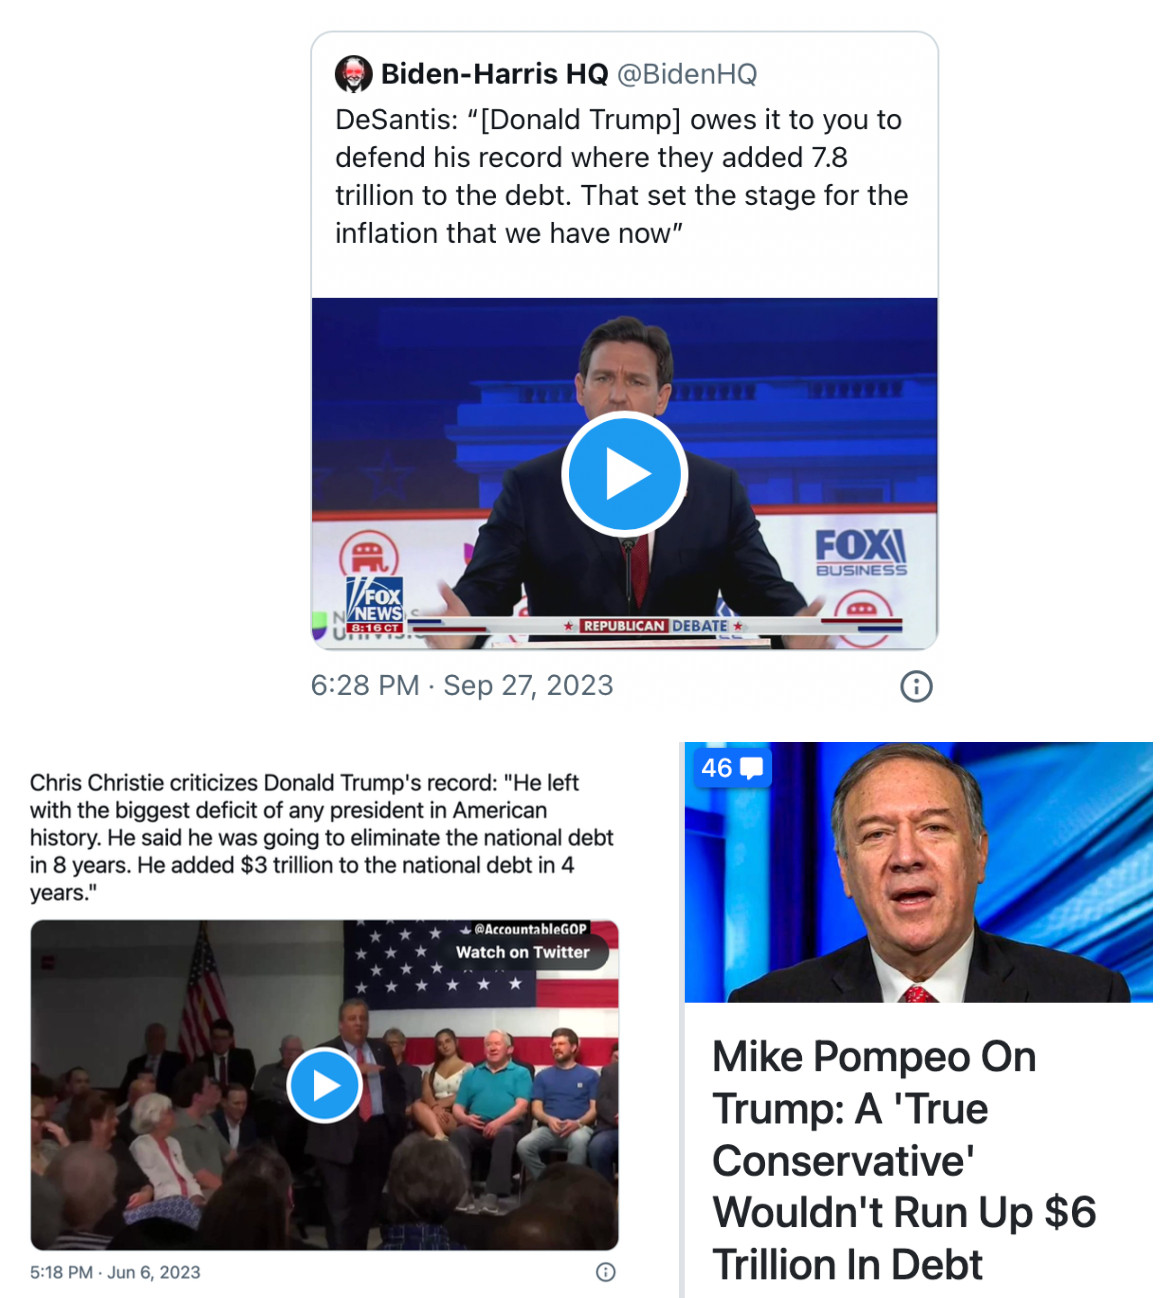Image resolution: width=1168 pixels, height=1298 pixels.
Task: Open the Mike Pompeo article thumbnail image
Action: [918, 872]
